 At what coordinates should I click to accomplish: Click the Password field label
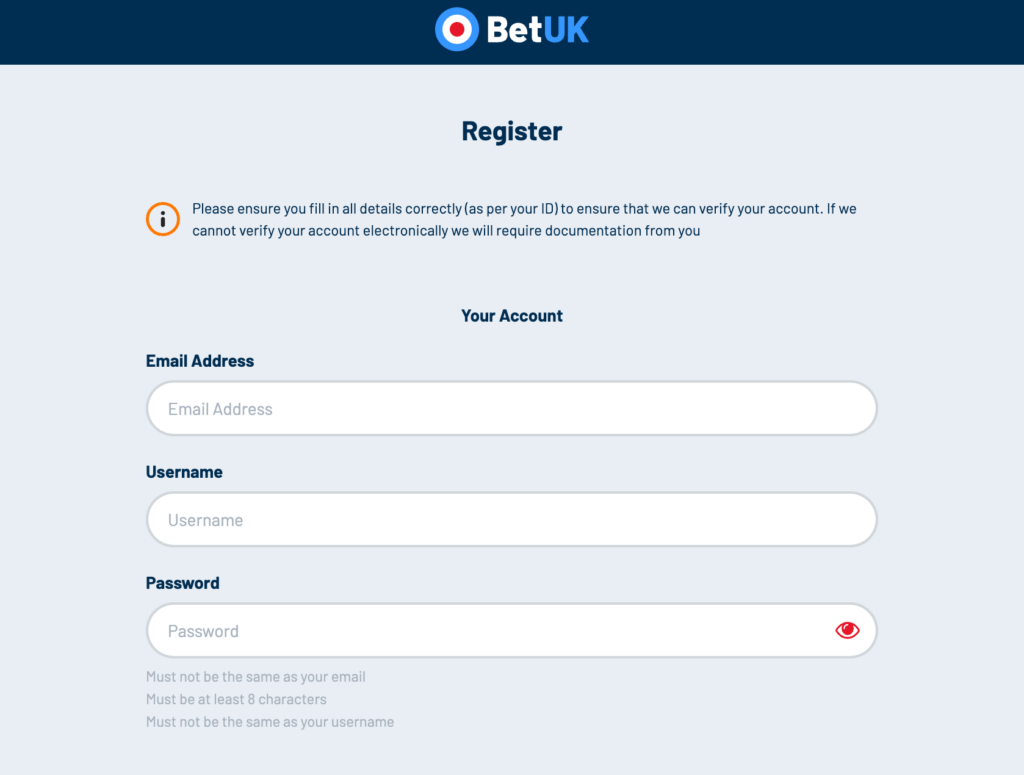click(x=182, y=582)
